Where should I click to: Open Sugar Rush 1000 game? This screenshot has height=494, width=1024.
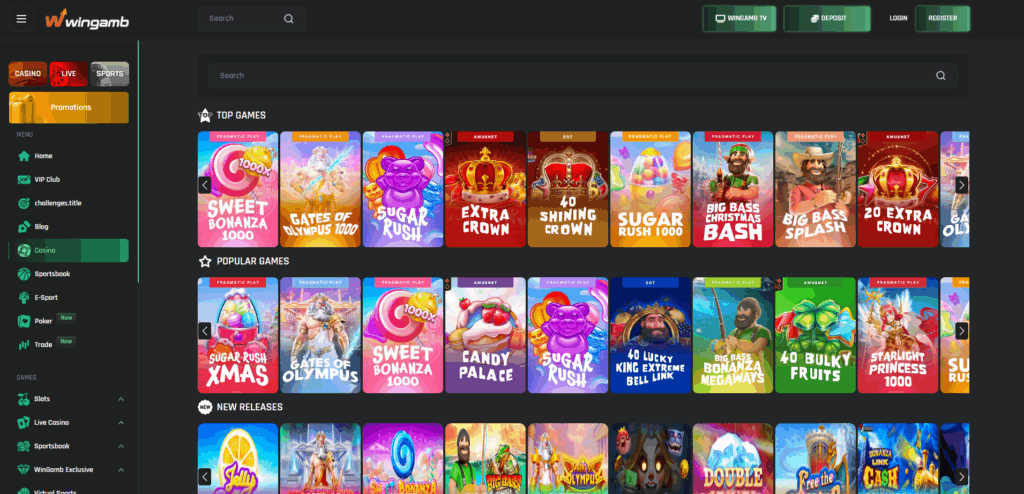(x=650, y=189)
